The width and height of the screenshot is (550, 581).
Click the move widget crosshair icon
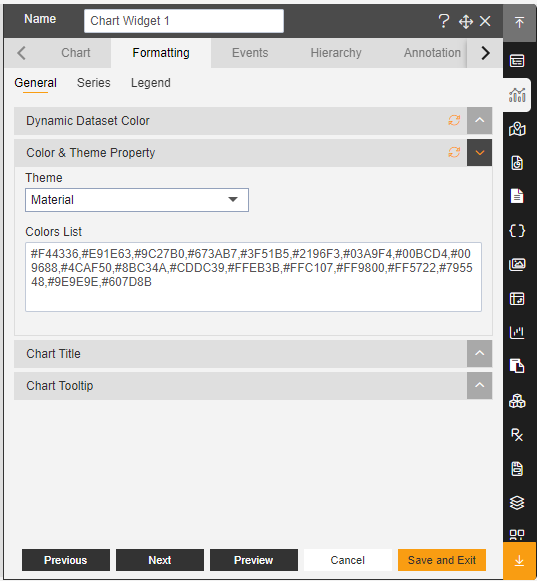point(465,21)
